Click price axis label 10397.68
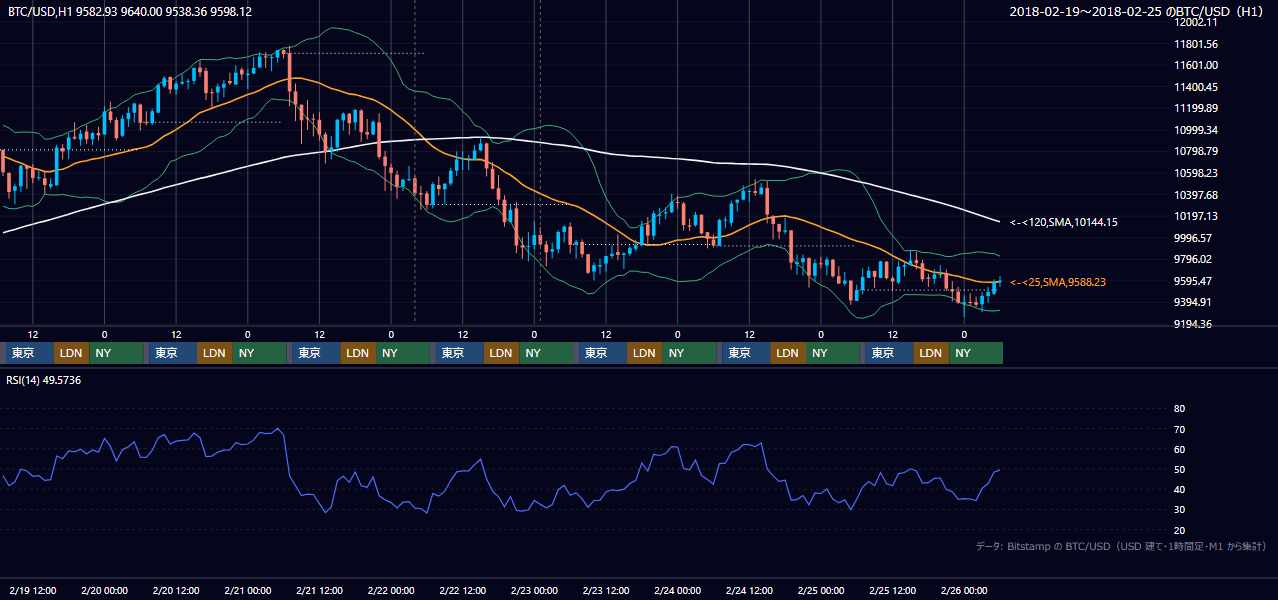 coord(1196,195)
